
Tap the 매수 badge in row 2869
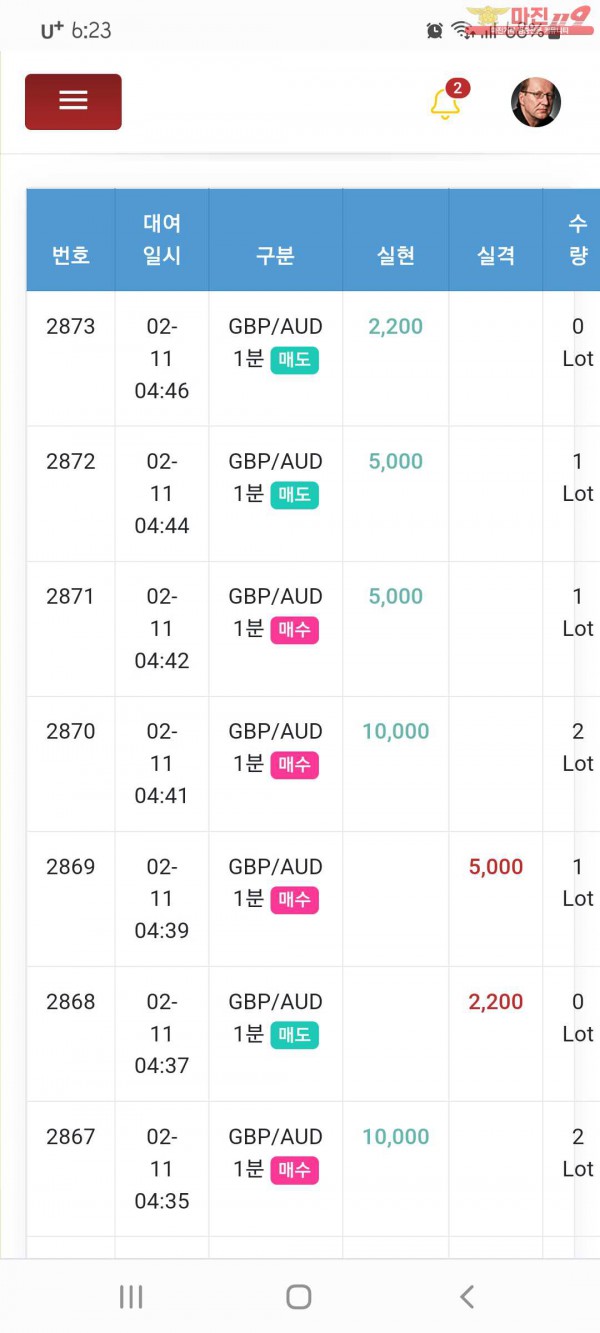click(x=294, y=900)
